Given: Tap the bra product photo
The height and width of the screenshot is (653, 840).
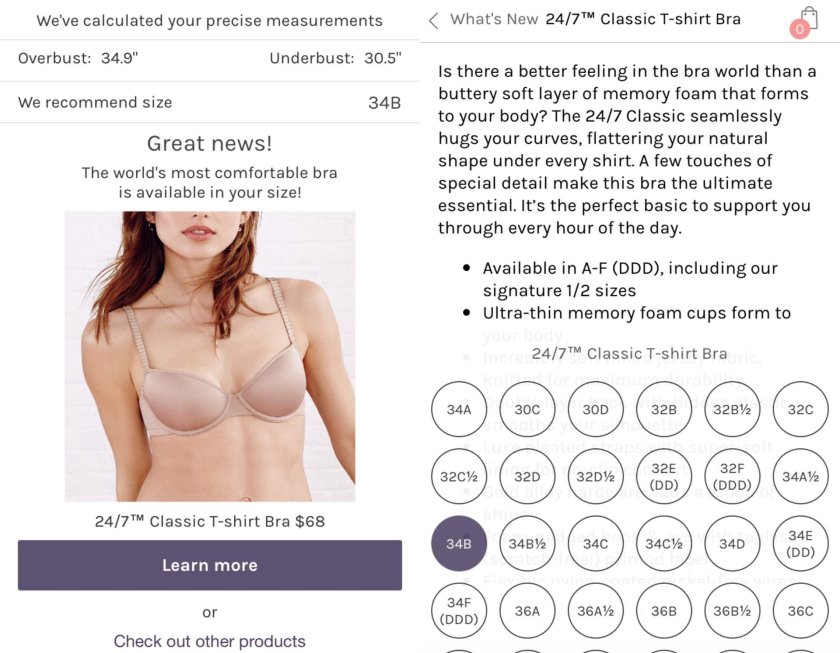Looking at the screenshot, I should pos(210,356).
